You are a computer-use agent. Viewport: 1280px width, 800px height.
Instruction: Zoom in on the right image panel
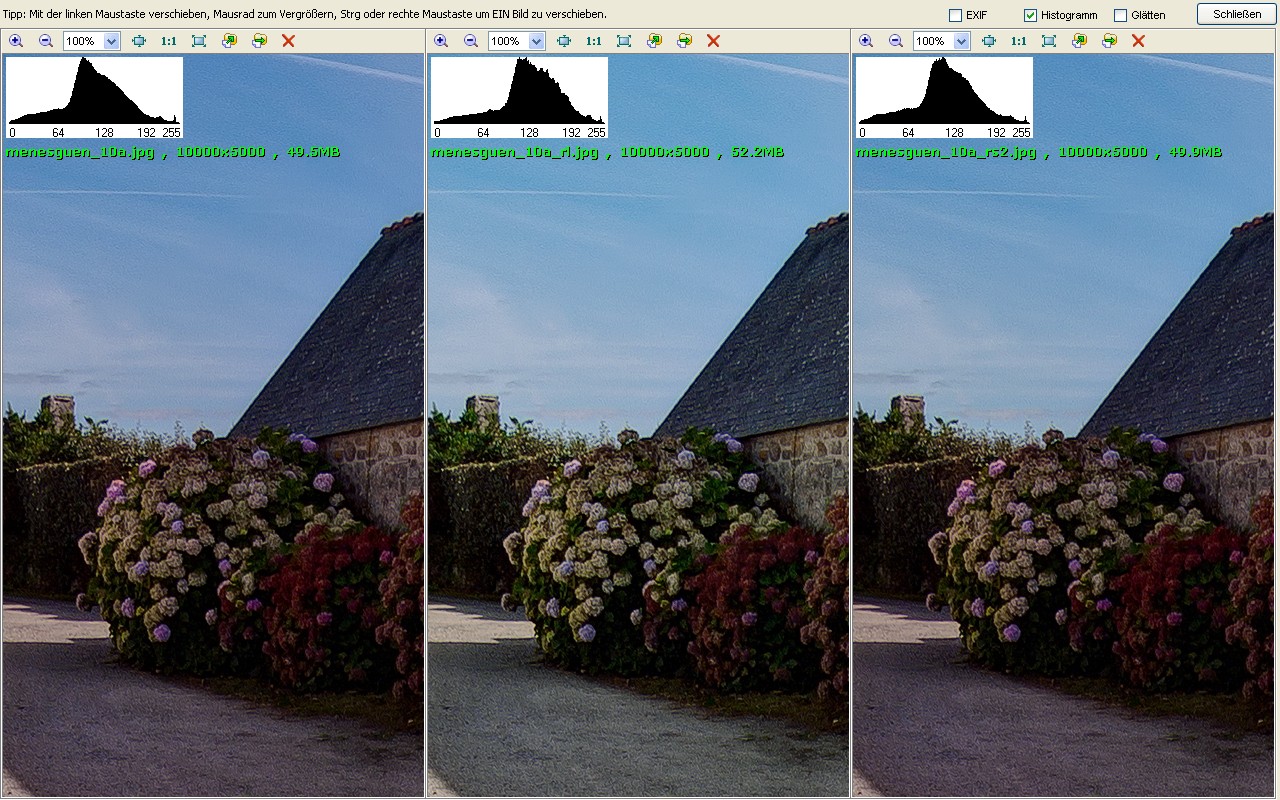[x=866, y=41]
